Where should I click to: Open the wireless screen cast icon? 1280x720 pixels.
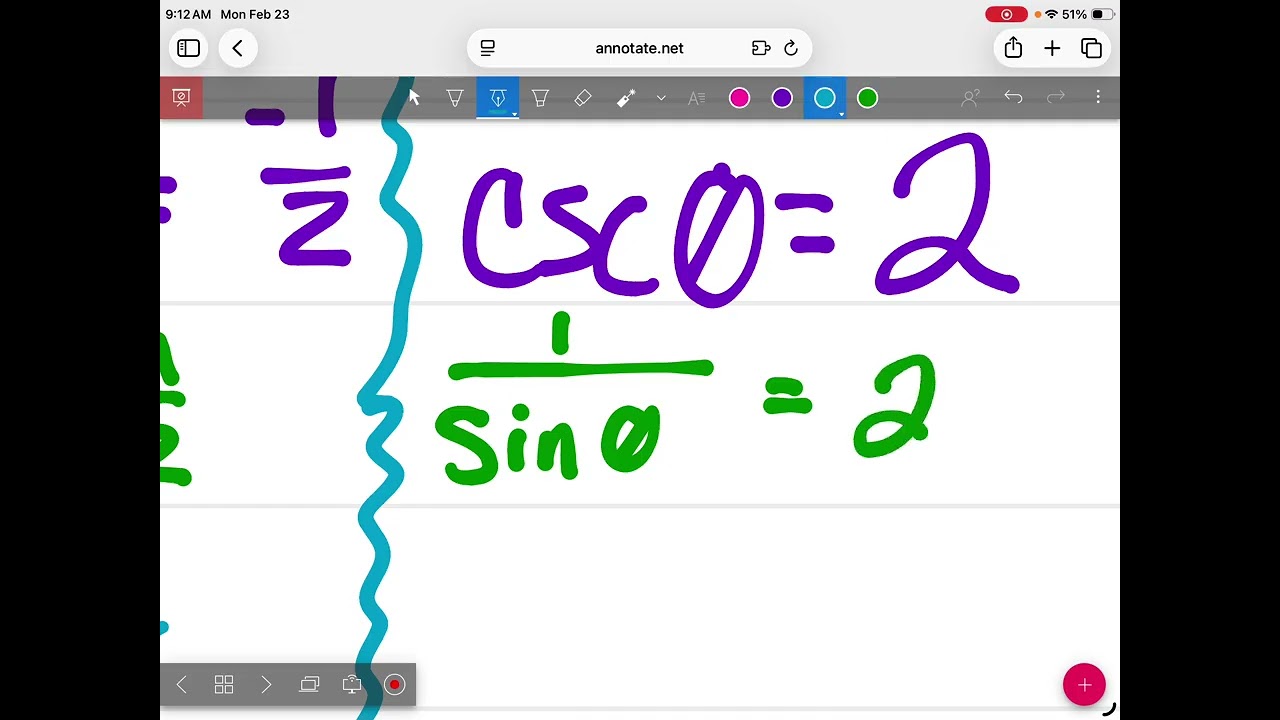[352, 684]
